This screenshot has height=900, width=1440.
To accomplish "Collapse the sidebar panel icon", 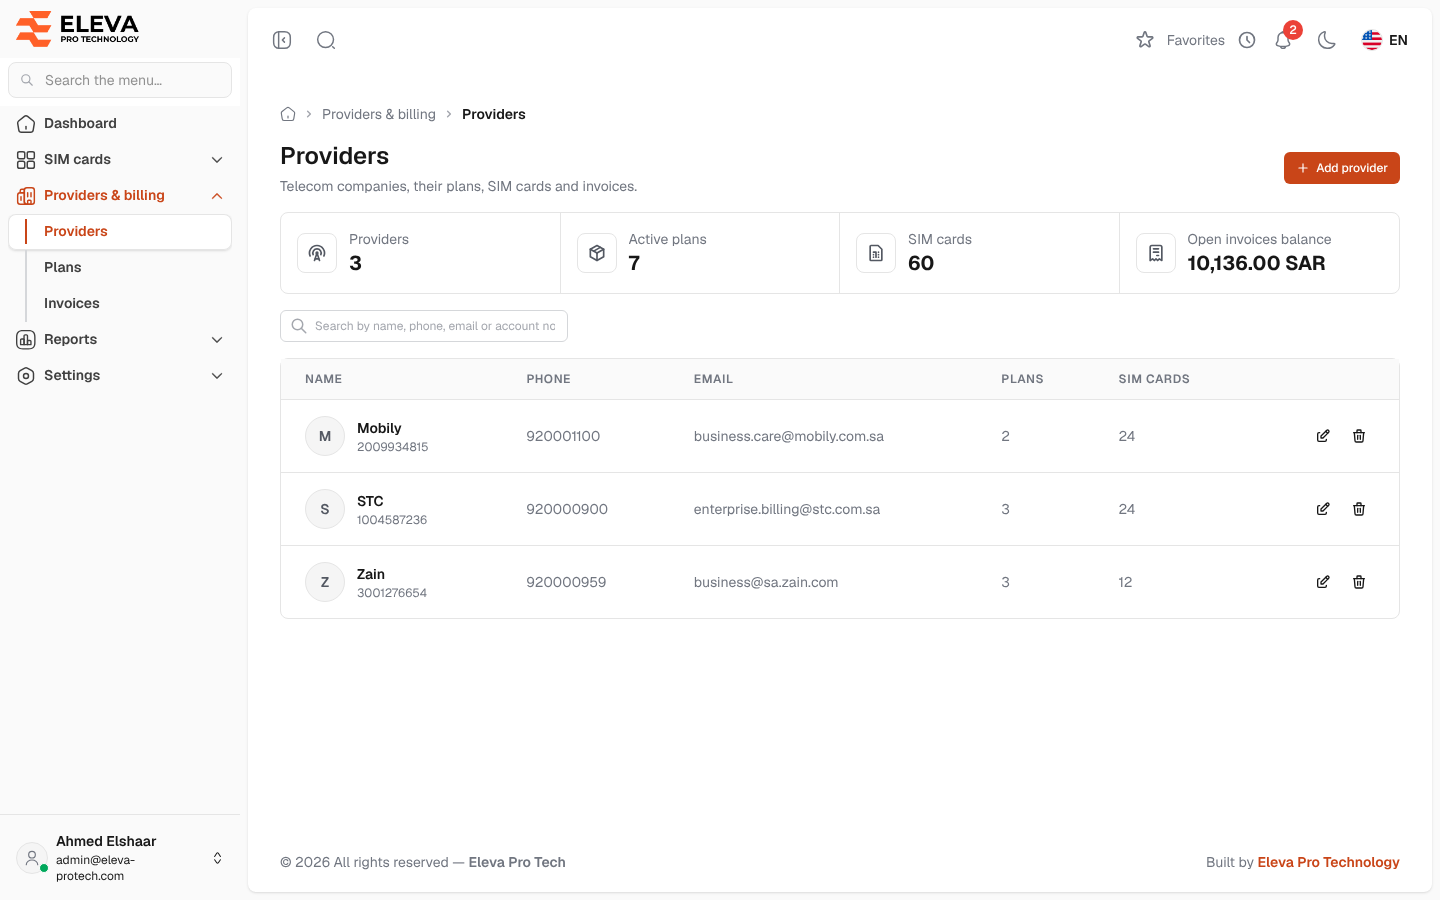I will click(282, 40).
